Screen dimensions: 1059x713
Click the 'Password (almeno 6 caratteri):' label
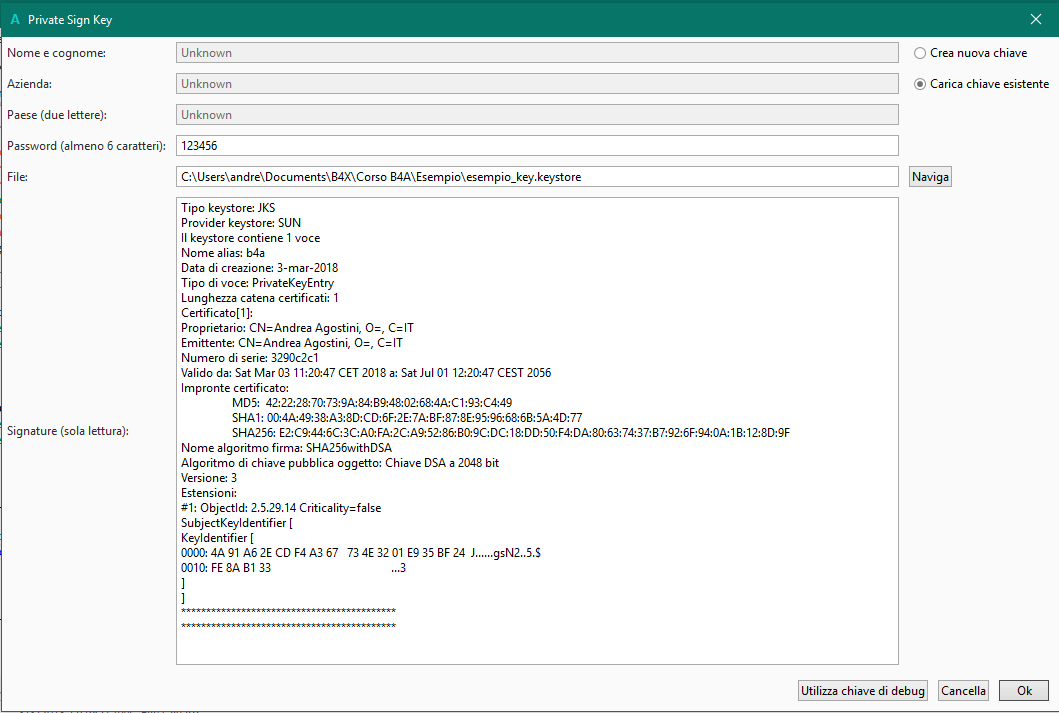pyautogui.click(x=86, y=146)
